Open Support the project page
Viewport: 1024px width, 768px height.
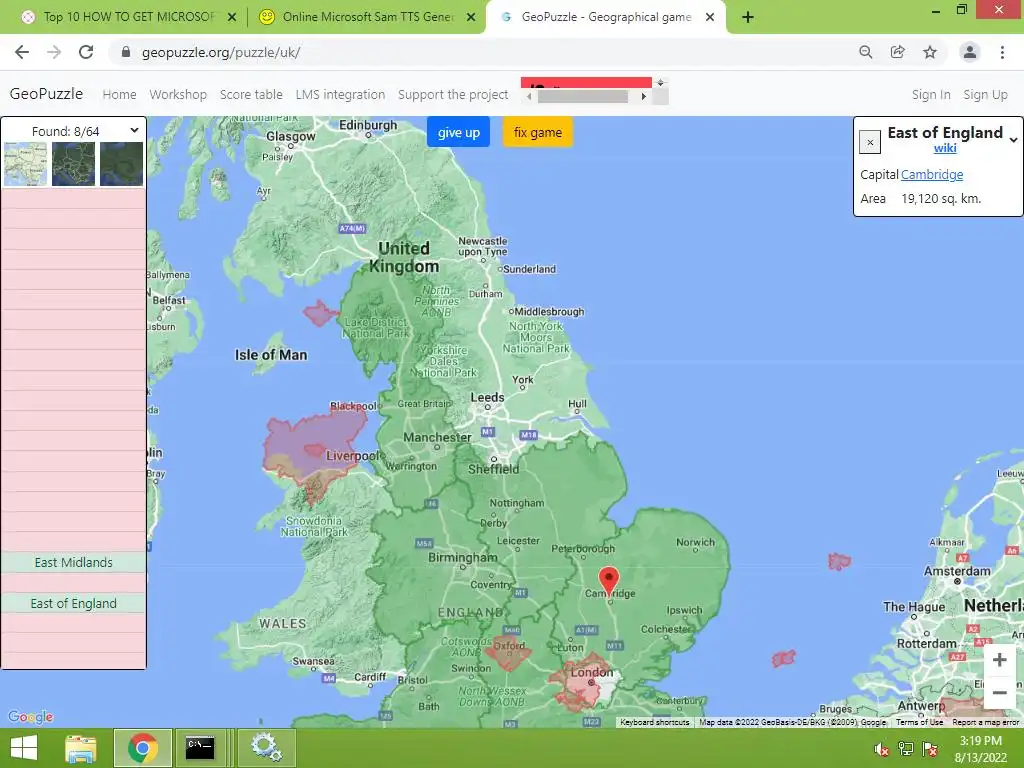click(453, 95)
